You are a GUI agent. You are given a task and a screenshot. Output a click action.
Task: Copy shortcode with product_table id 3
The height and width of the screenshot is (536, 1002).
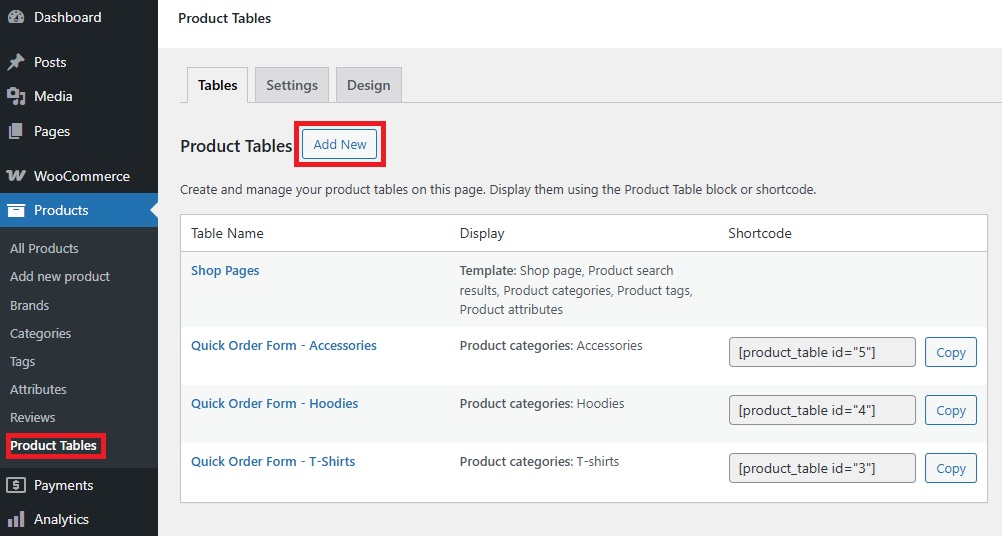950,468
